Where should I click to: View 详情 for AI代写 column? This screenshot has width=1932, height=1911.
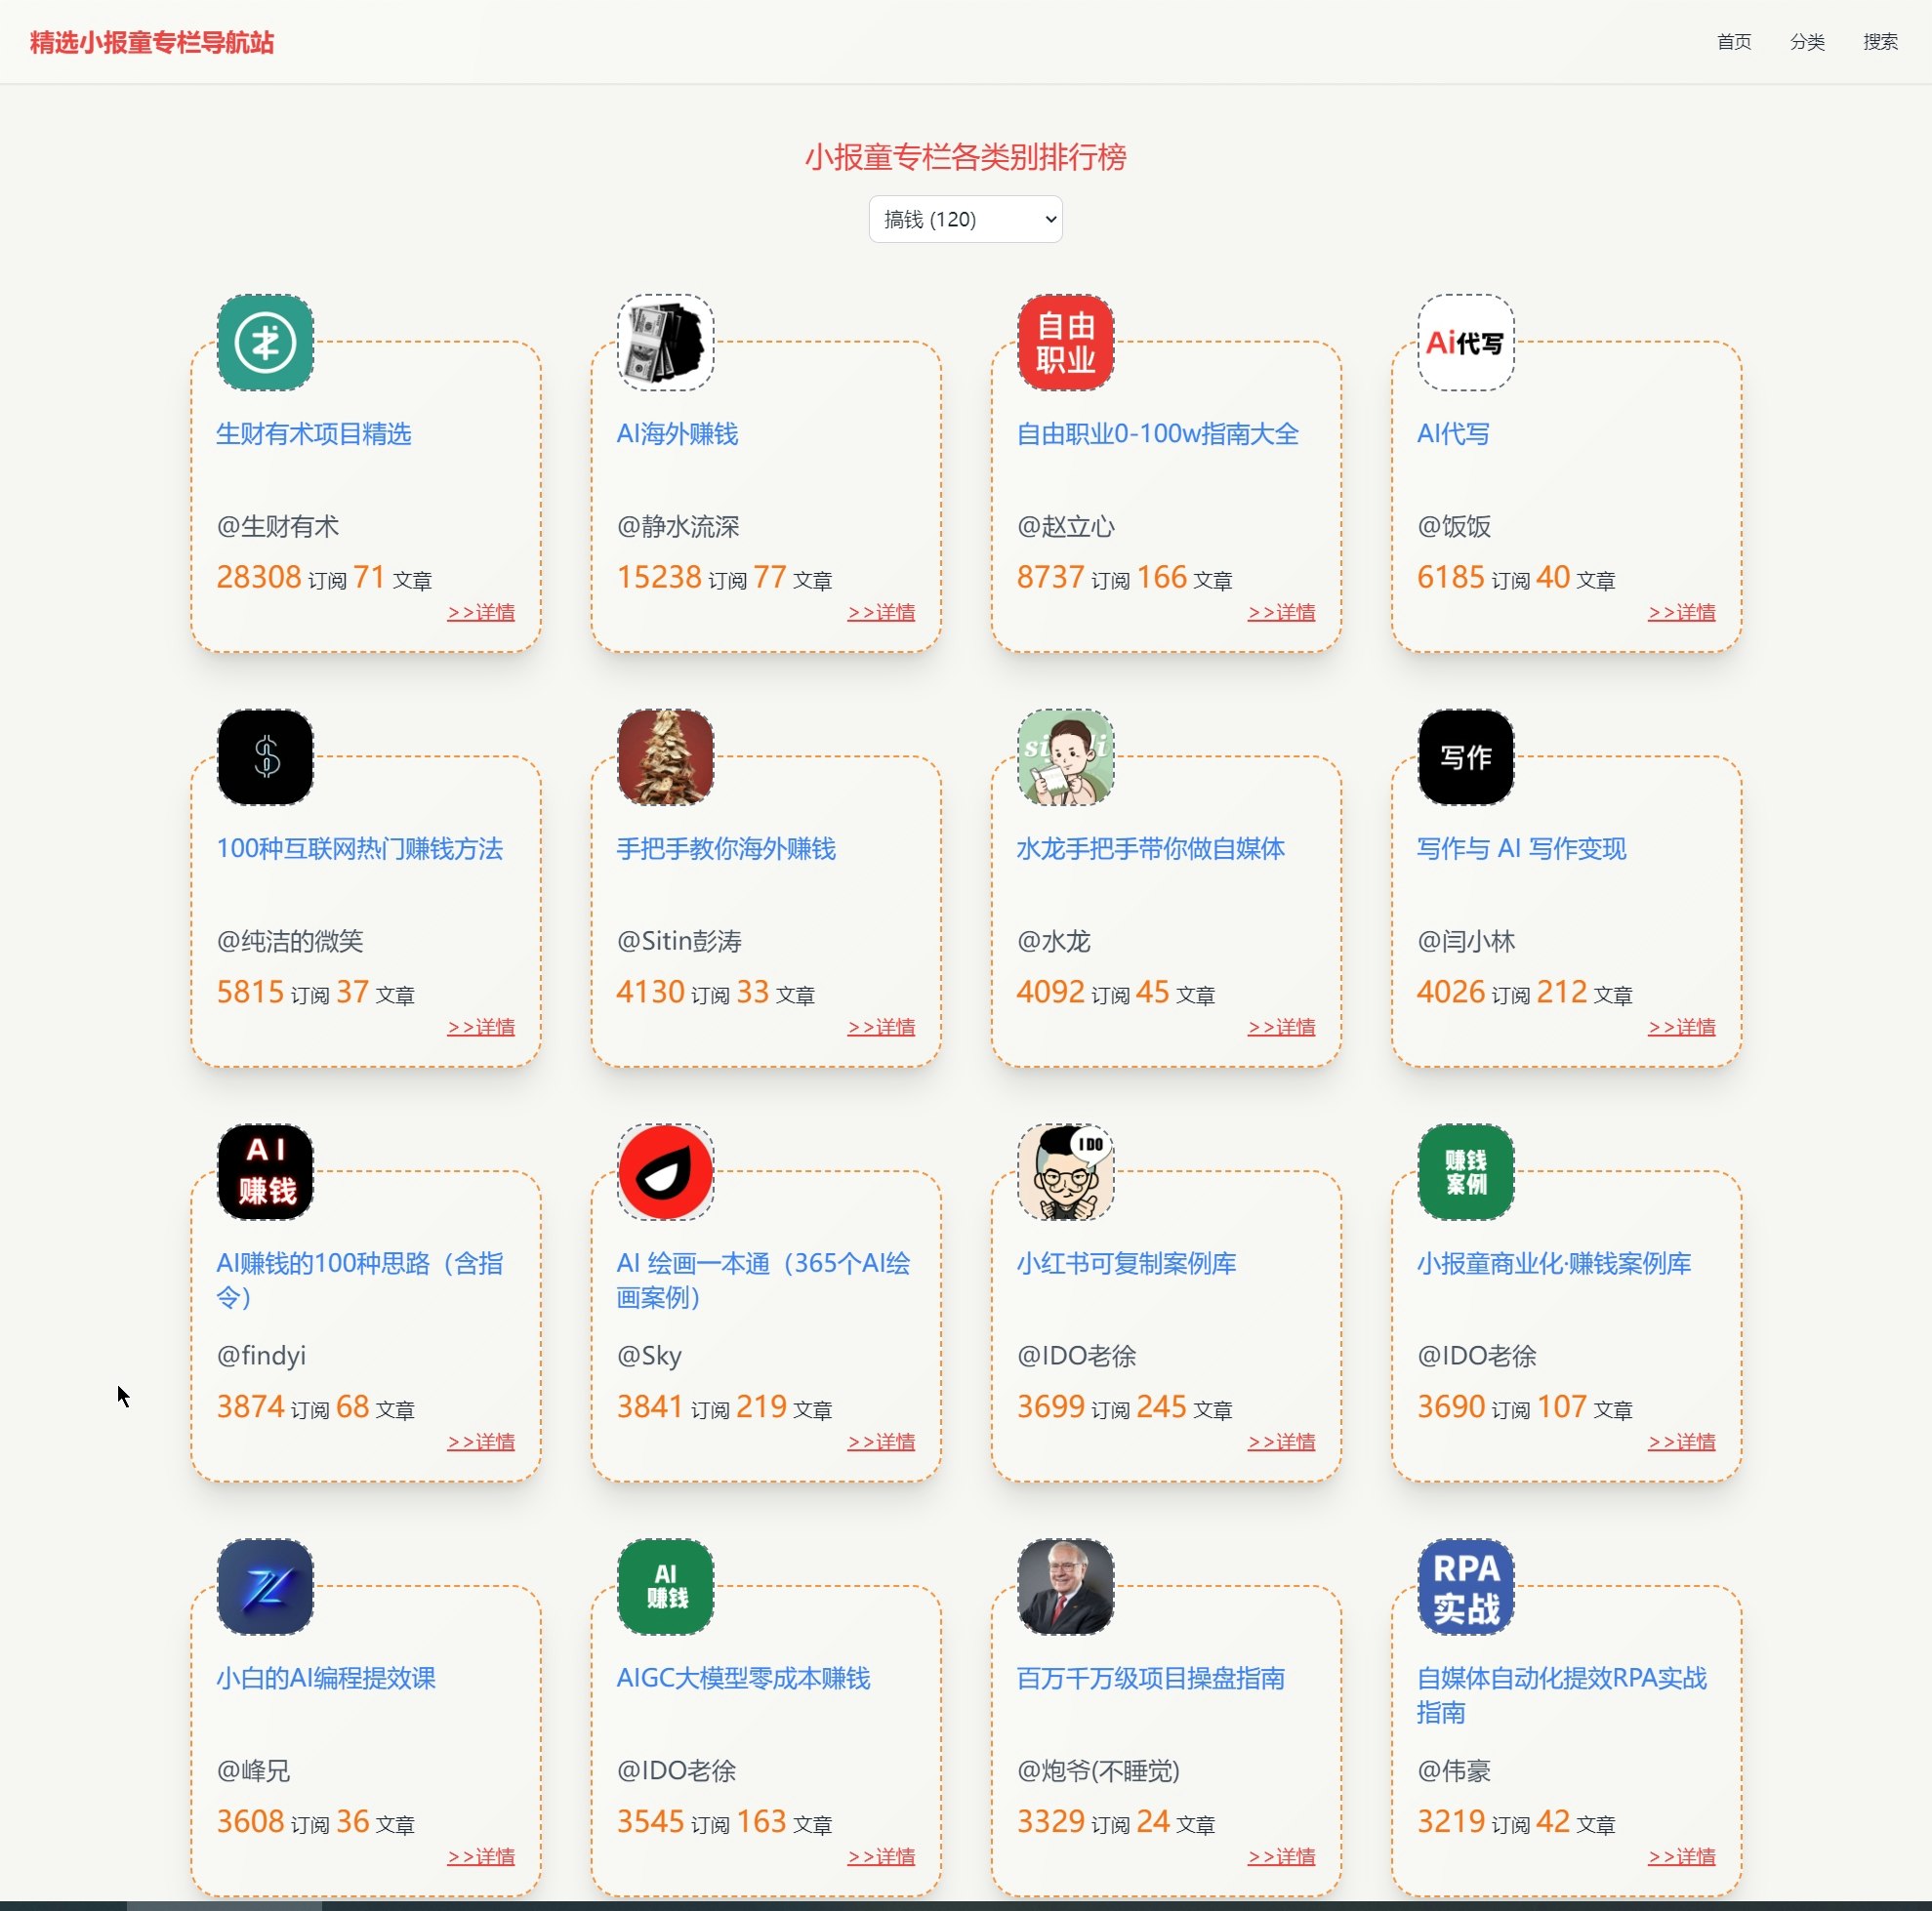click(1681, 612)
